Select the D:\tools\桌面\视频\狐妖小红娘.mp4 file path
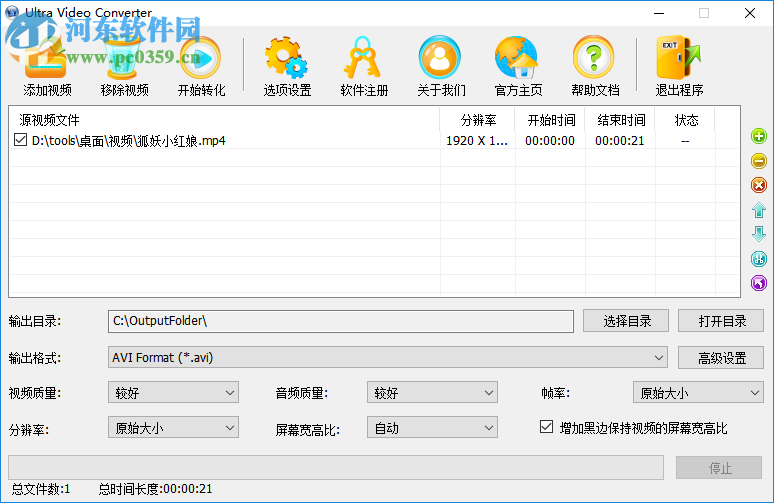The width and height of the screenshot is (774, 503). (x=128, y=141)
